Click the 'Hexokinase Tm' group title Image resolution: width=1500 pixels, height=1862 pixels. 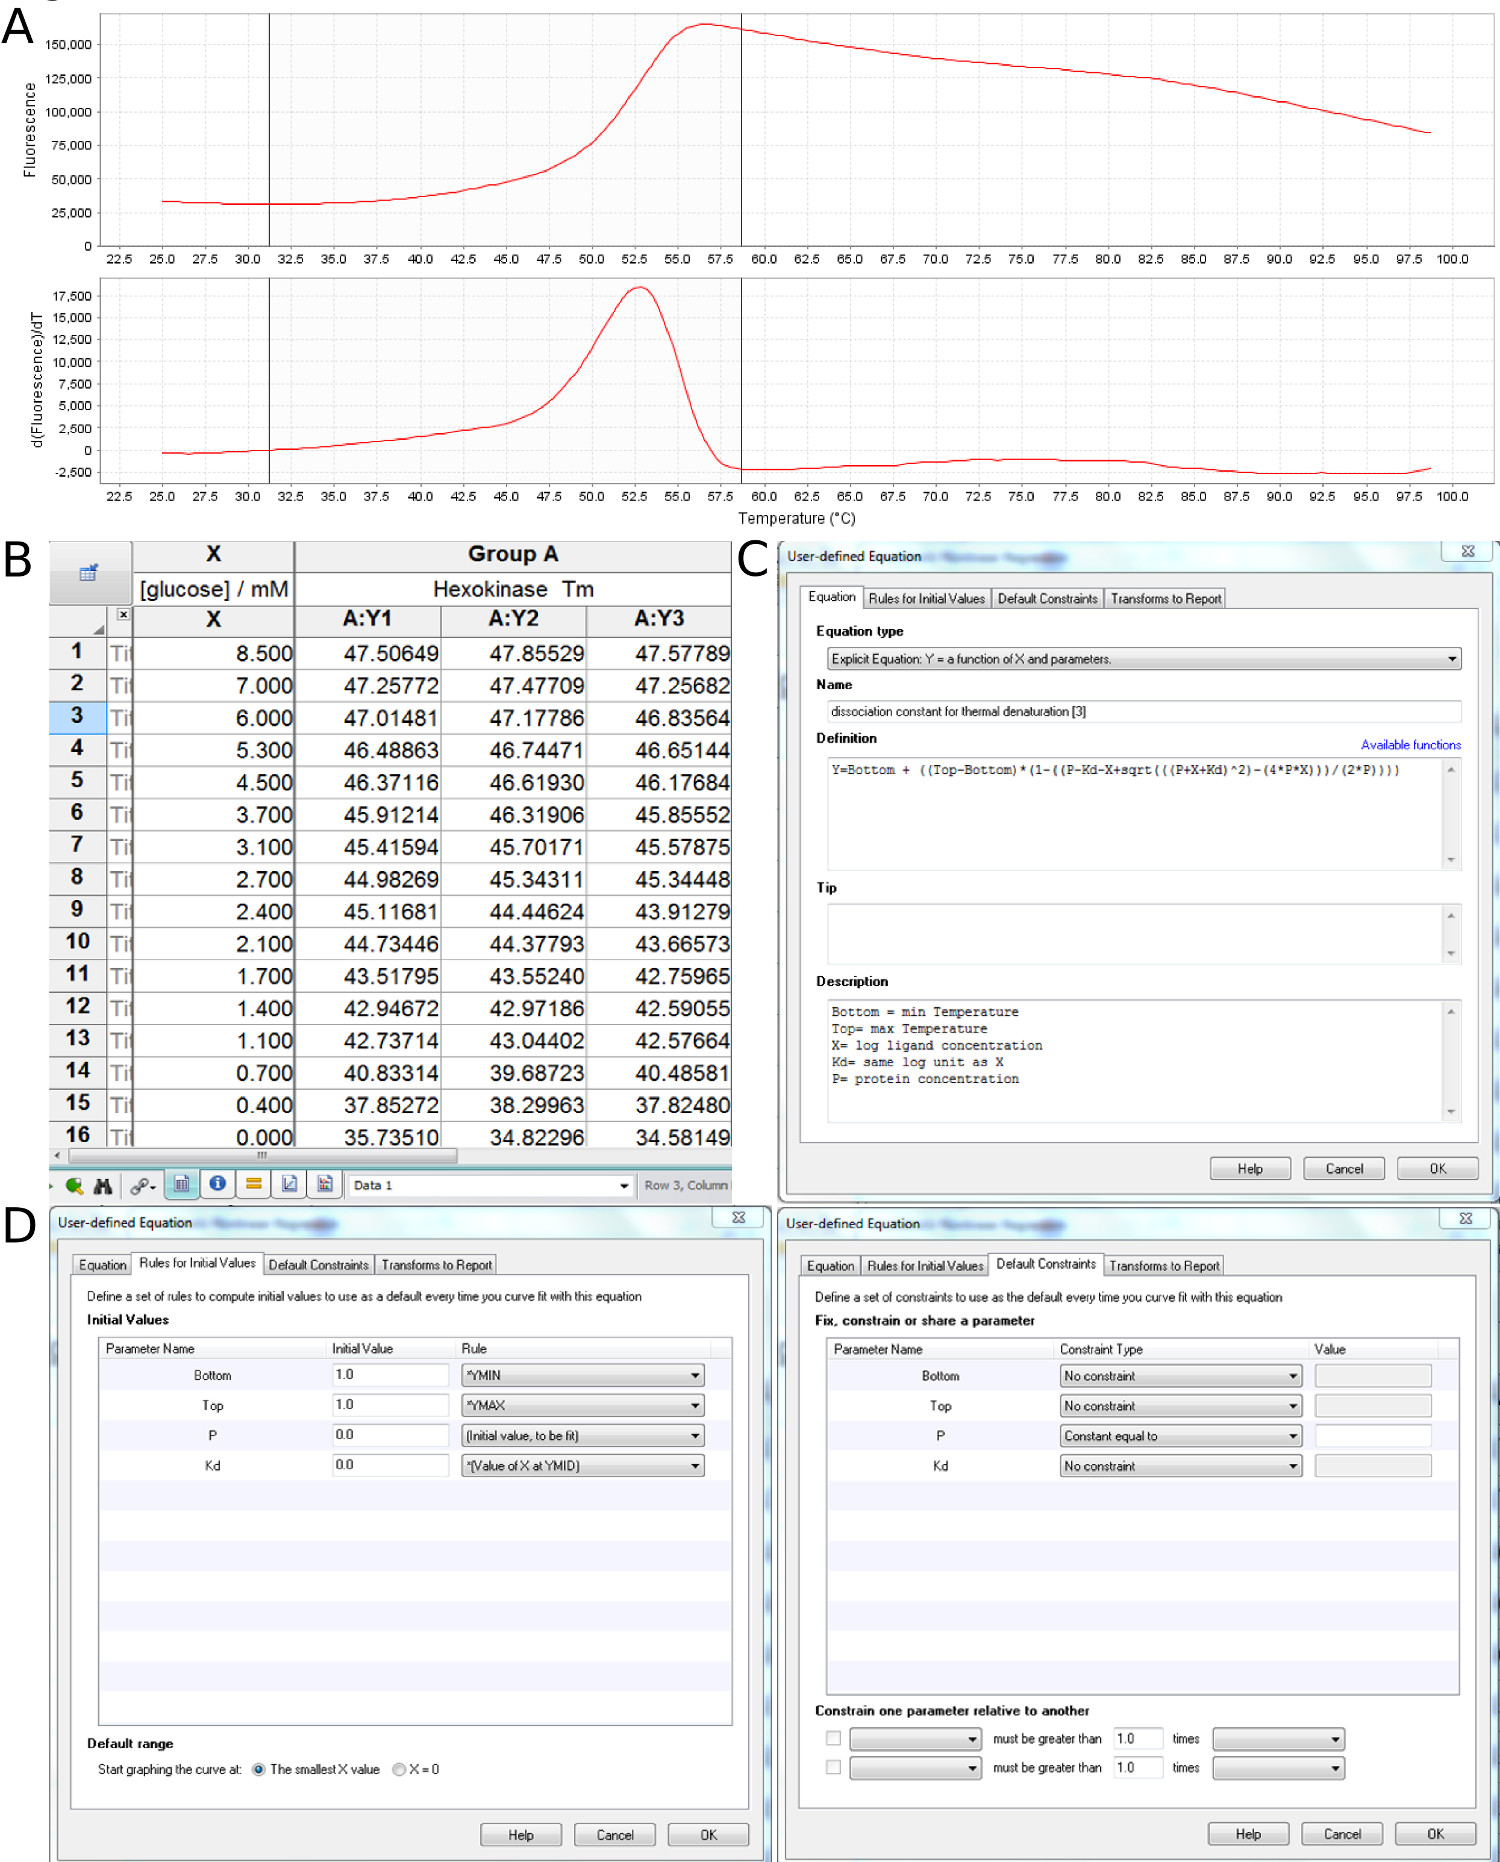(513, 589)
